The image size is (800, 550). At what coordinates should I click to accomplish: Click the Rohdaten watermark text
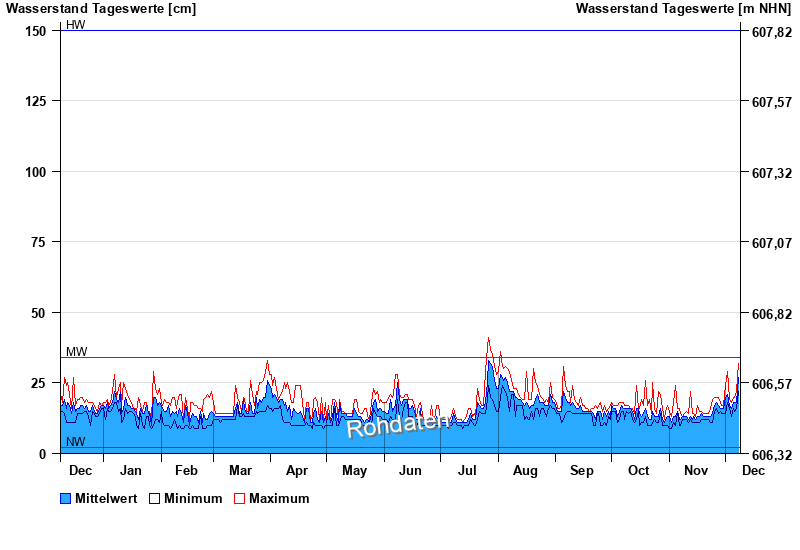tap(399, 424)
